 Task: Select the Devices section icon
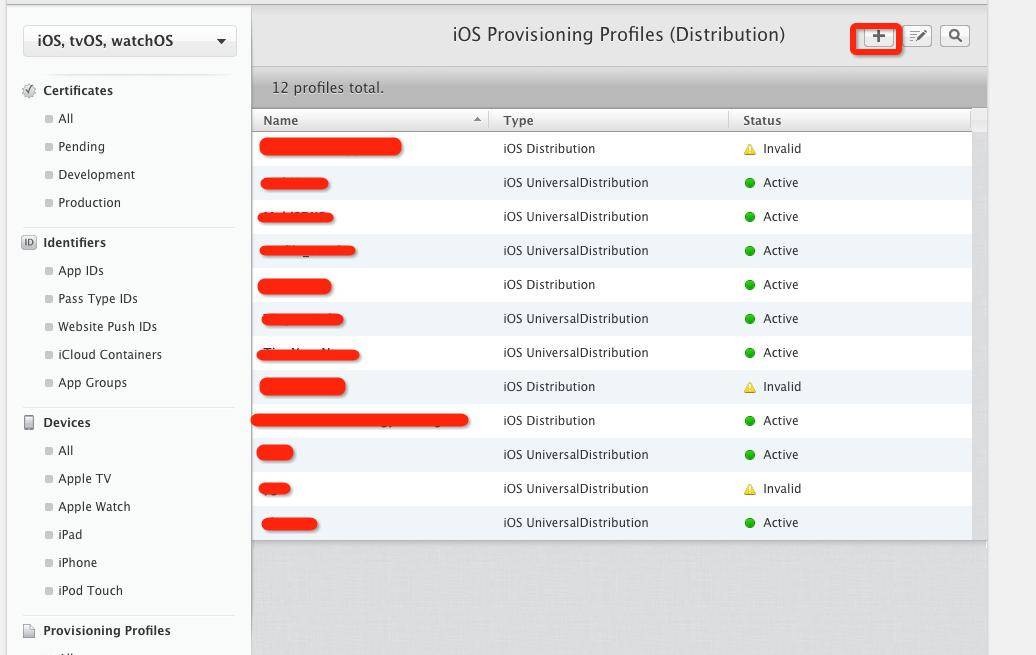coord(29,422)
